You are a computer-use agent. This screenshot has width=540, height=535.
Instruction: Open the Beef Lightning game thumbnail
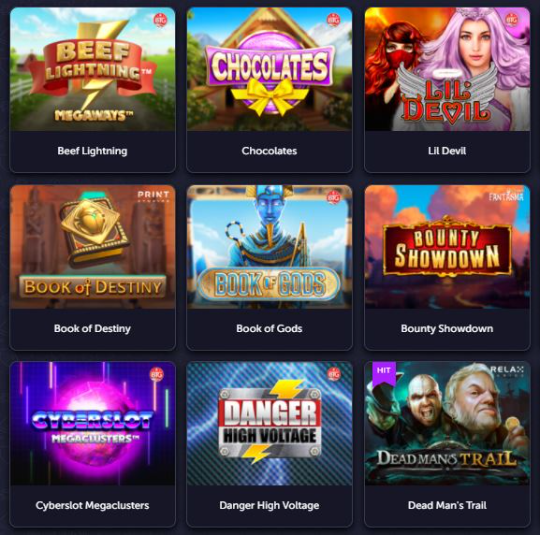pyautogui.click(x=92, y=69)
